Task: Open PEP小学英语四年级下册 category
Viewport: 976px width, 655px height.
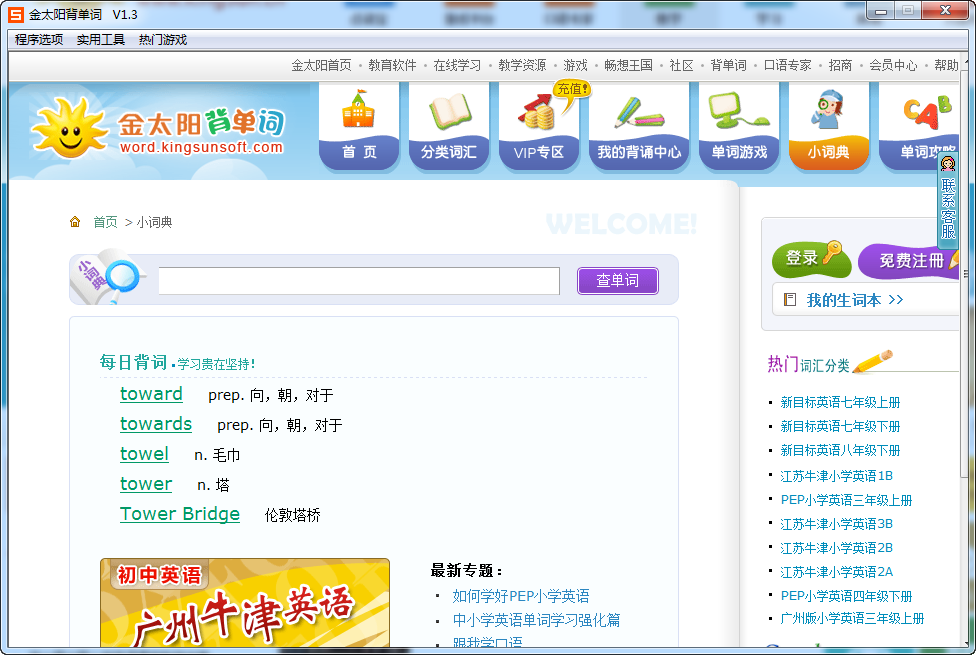Action: (847, 596)
